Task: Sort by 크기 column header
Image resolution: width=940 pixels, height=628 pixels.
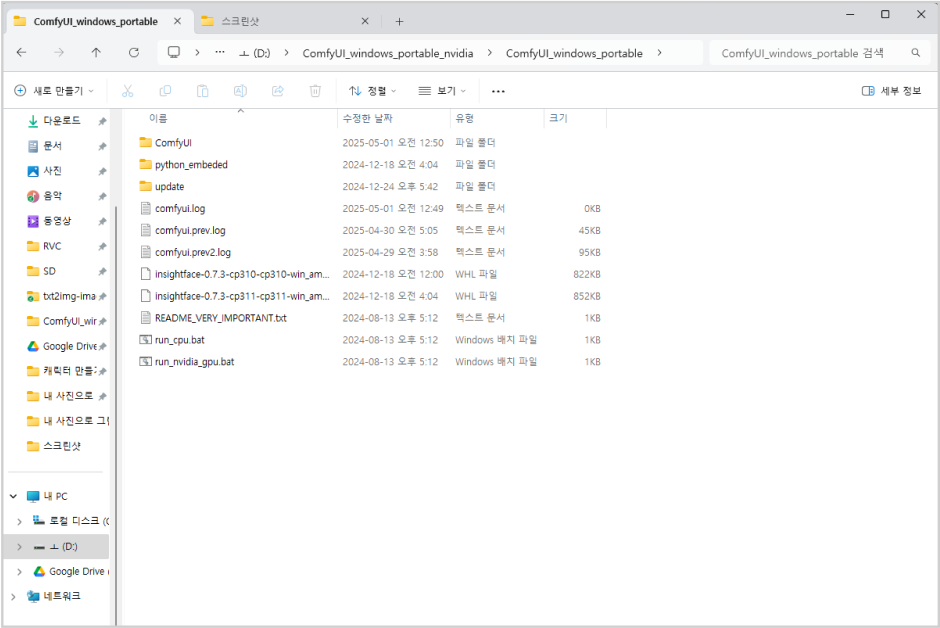Action: tap(558, 119)
